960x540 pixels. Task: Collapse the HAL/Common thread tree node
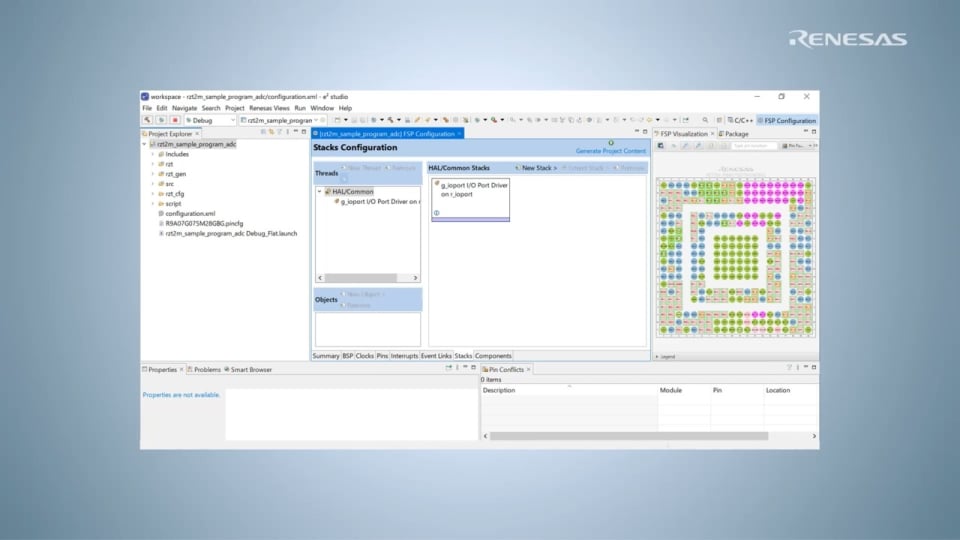[320, 191]
